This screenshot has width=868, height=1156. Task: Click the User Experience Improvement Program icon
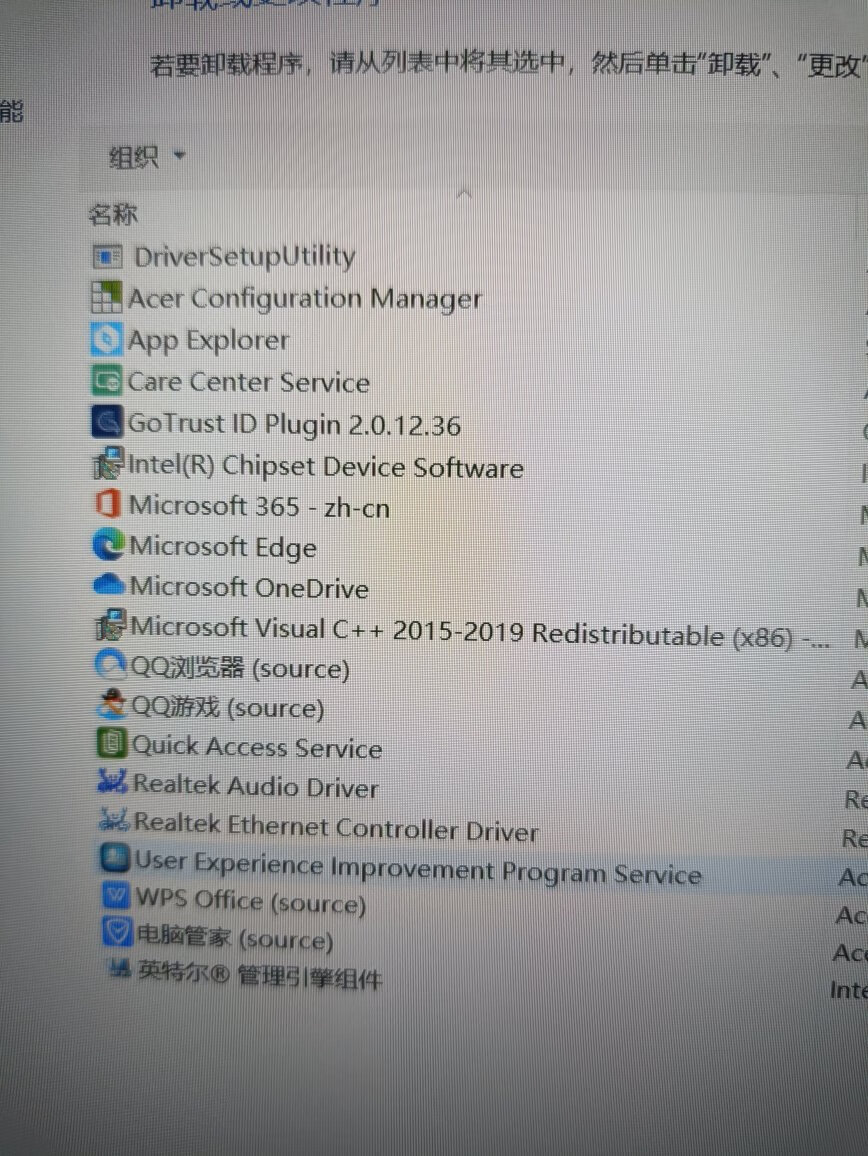(115, 857)
